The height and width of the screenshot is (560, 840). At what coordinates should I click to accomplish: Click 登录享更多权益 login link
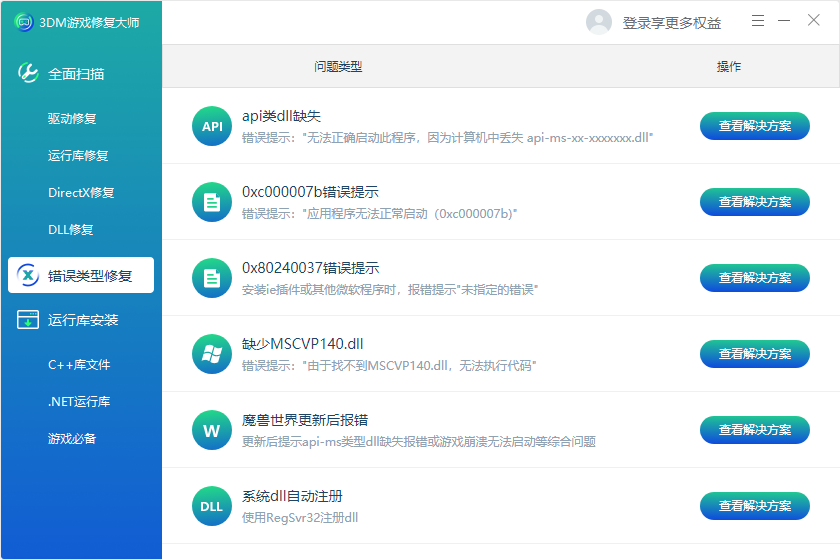click(x=671, y=23)
